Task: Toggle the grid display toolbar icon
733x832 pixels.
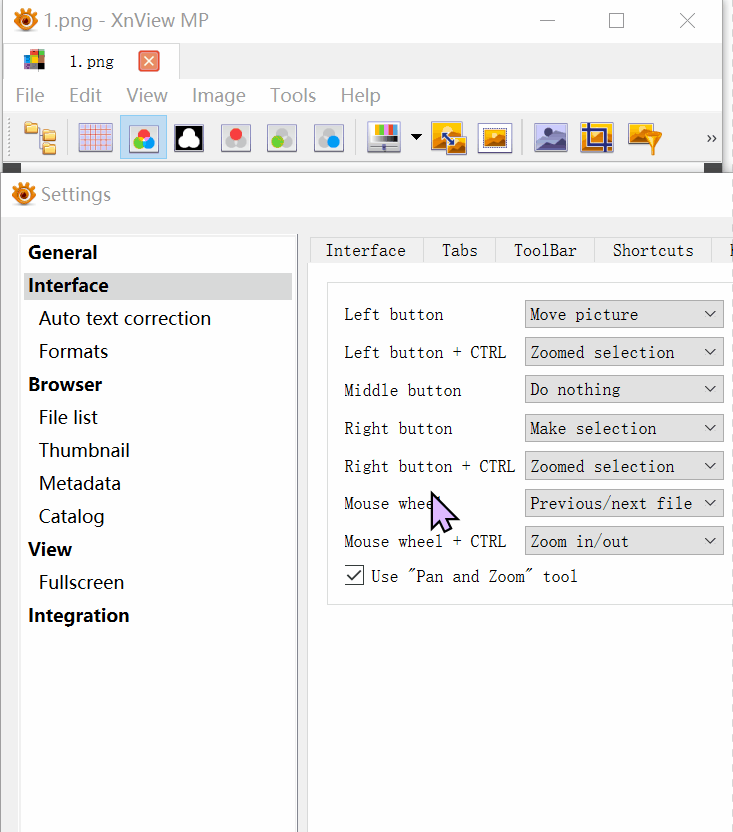Action: point(96,138)
